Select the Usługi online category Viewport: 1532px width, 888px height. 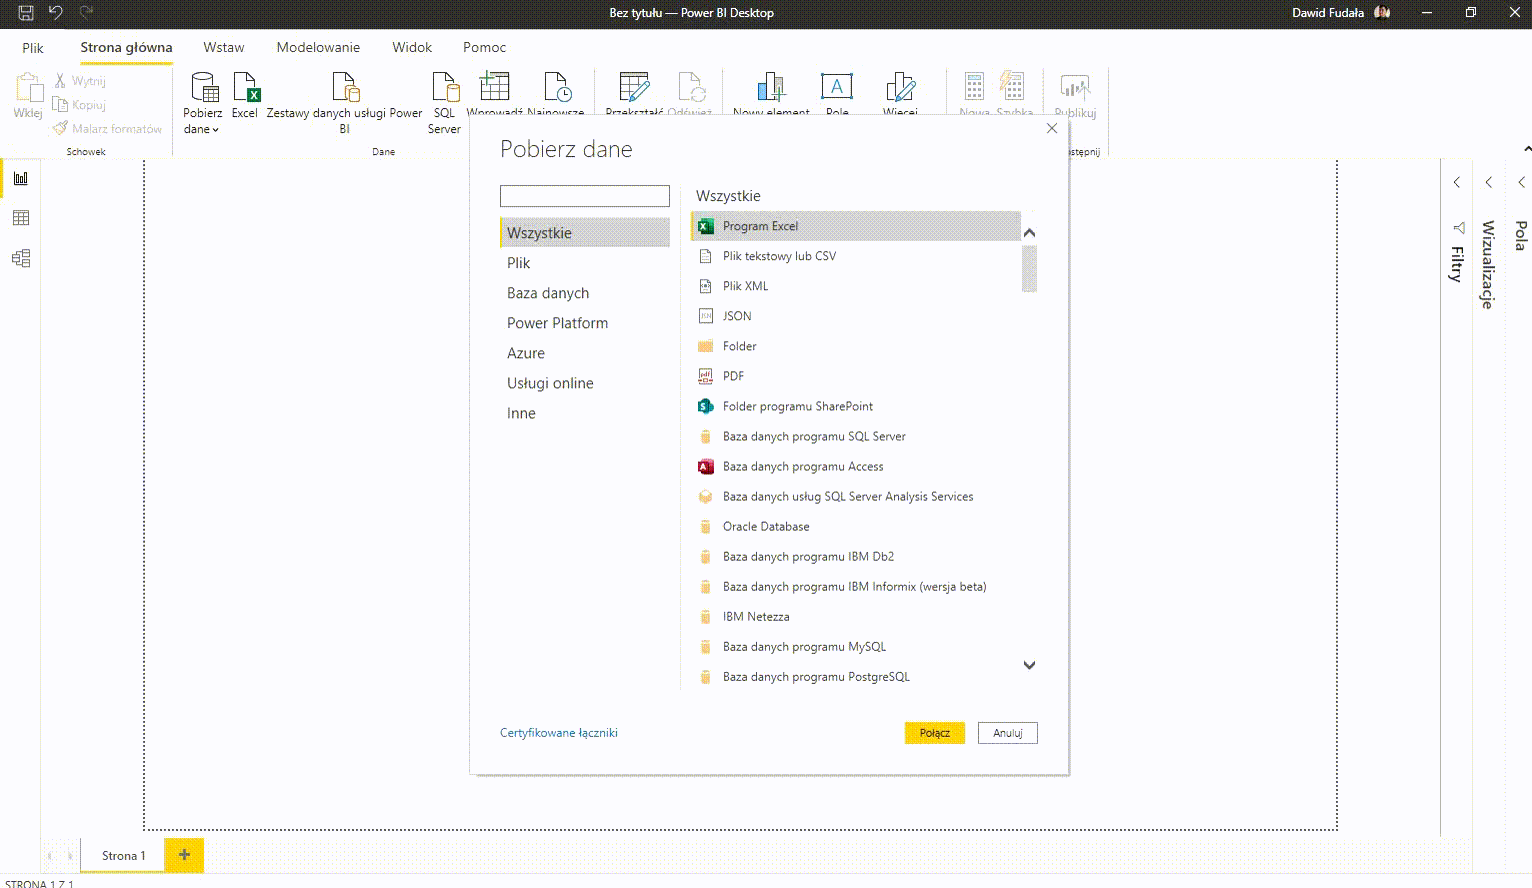[585, 383]
